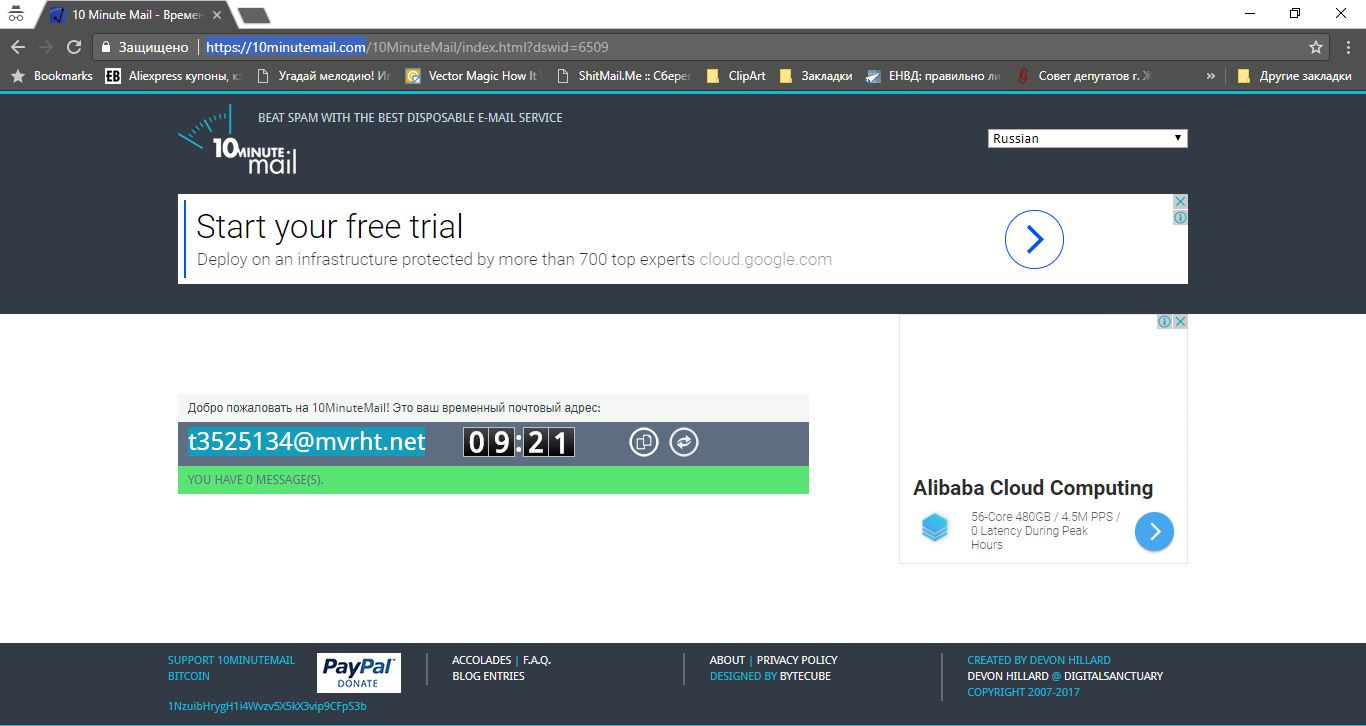Open the Aliexpress купоны bookmark

(173, 76)
